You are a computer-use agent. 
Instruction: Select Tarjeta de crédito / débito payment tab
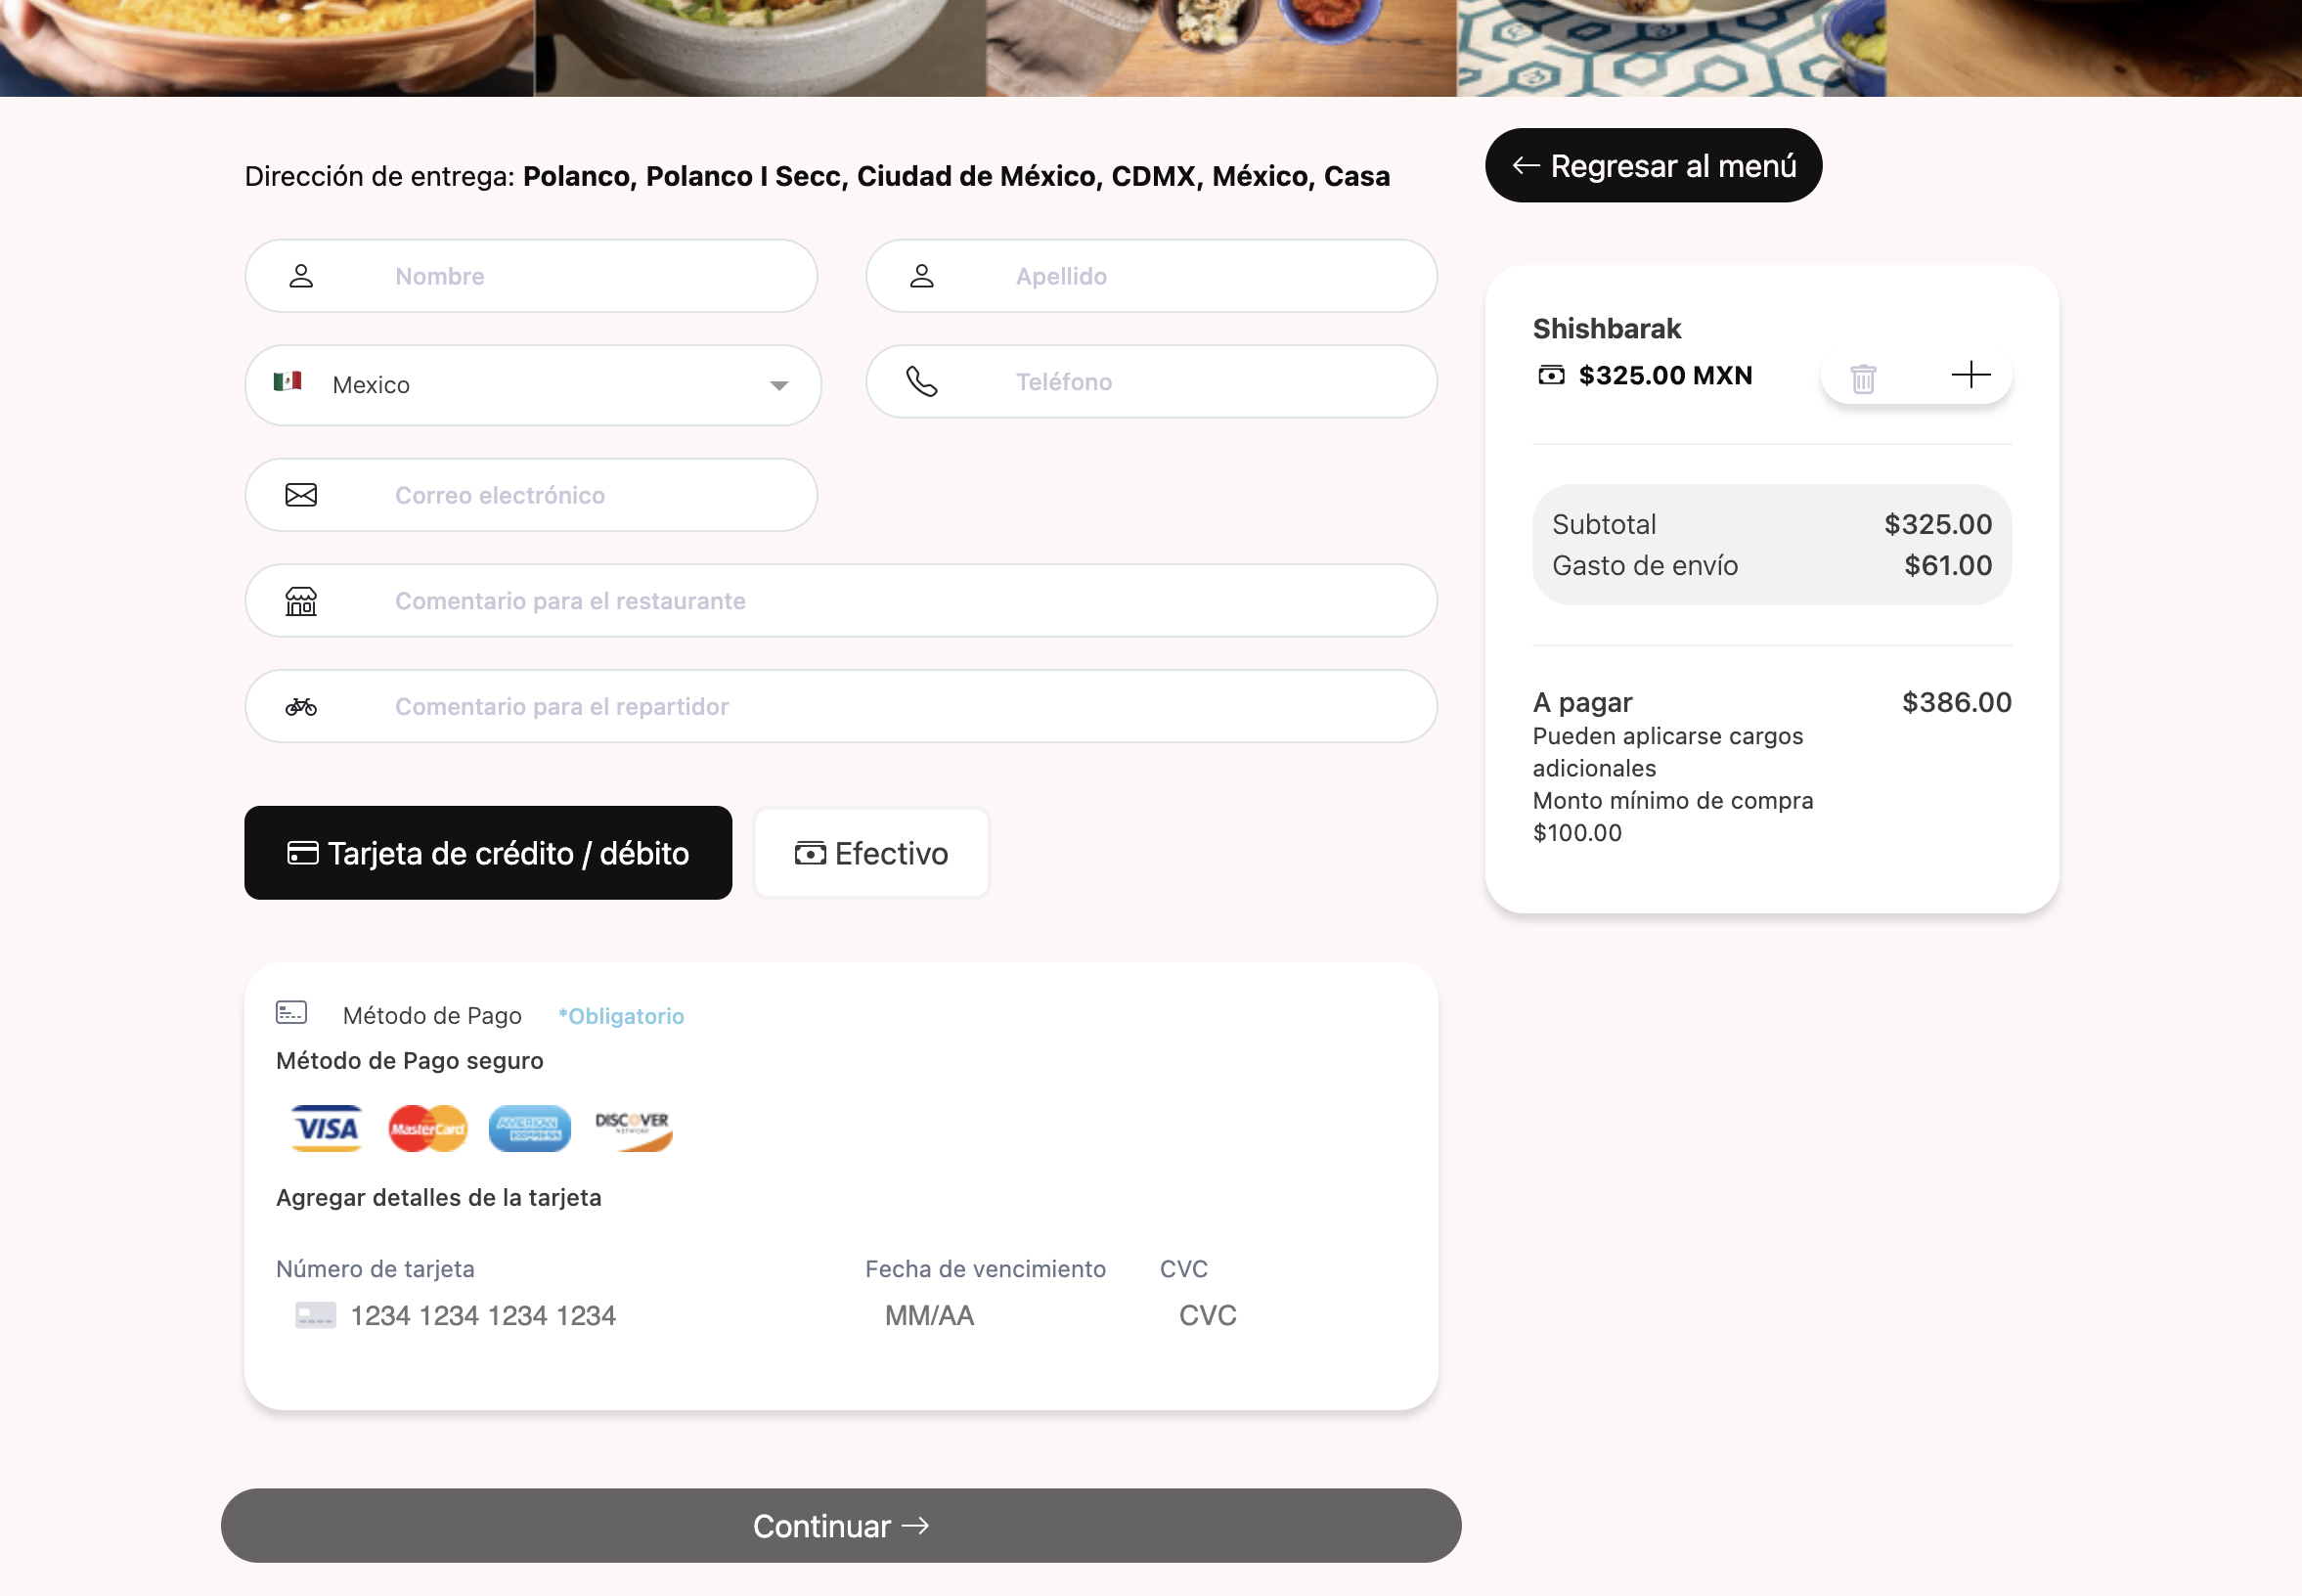[488, 853]
